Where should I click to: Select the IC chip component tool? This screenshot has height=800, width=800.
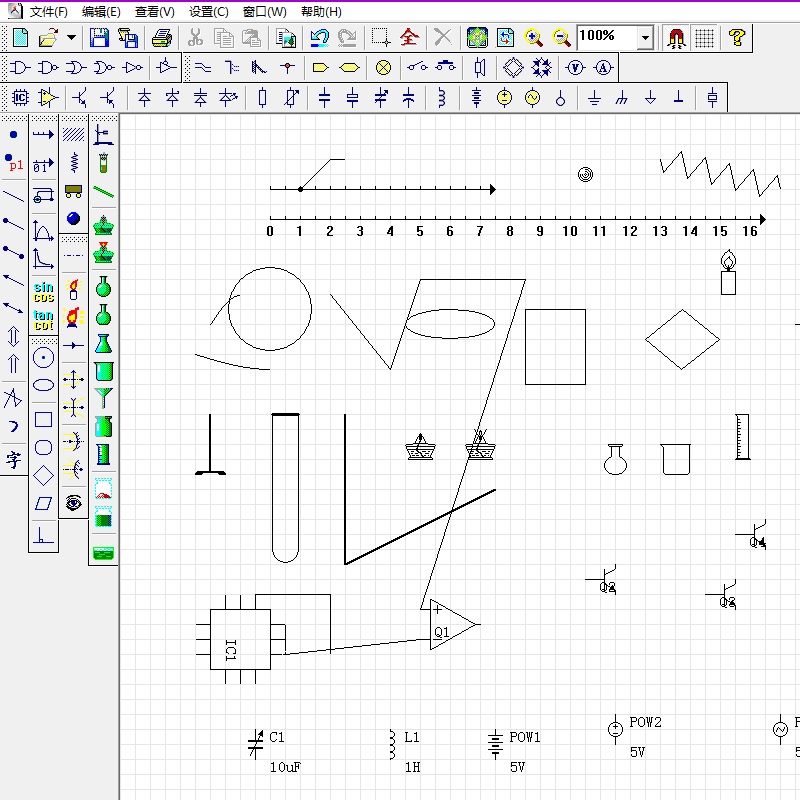tap(20, 97)
